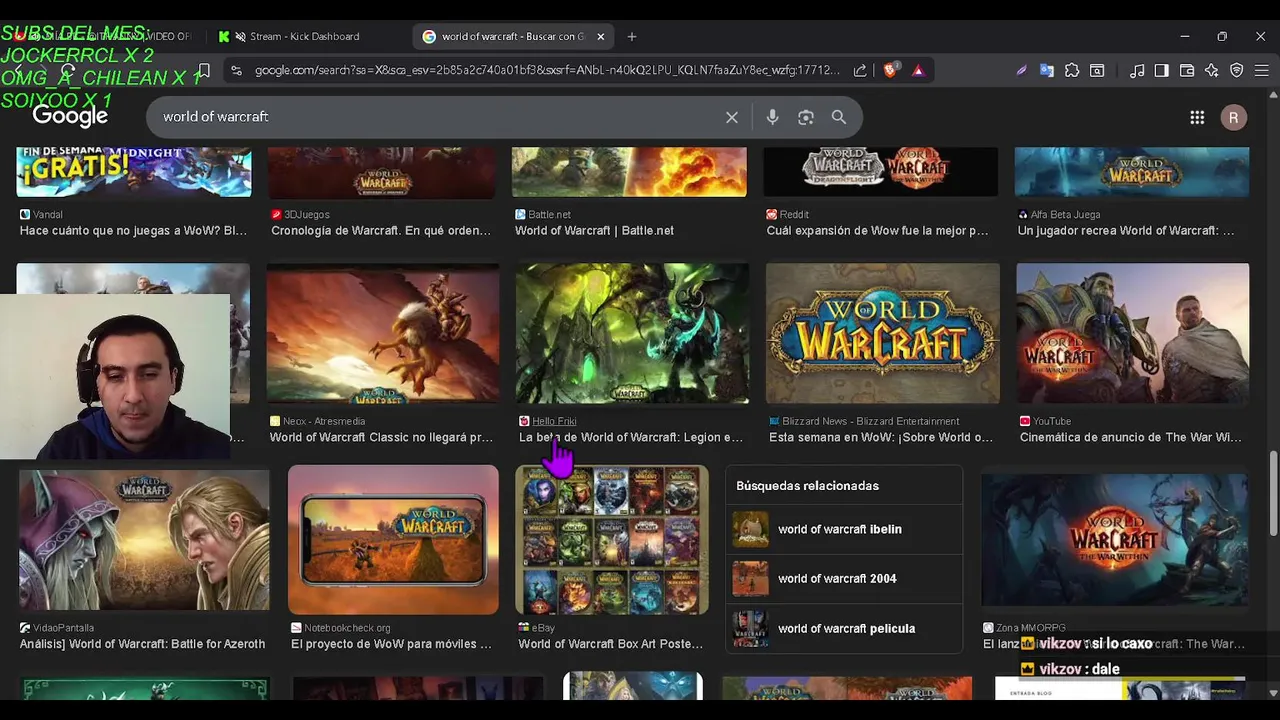Open the Brave hamburger main menu
The height and width of the screenshot is (720, 1280).
pos(1263,70)
